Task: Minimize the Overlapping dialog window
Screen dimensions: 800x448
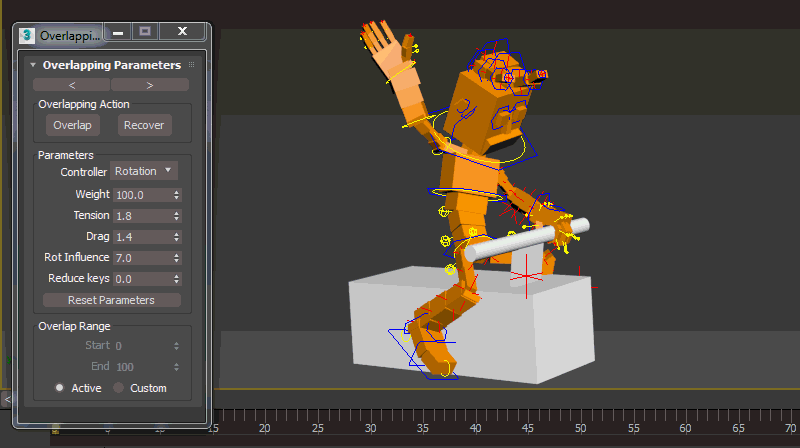Action: pyautogui.click(x=118, y=33)
